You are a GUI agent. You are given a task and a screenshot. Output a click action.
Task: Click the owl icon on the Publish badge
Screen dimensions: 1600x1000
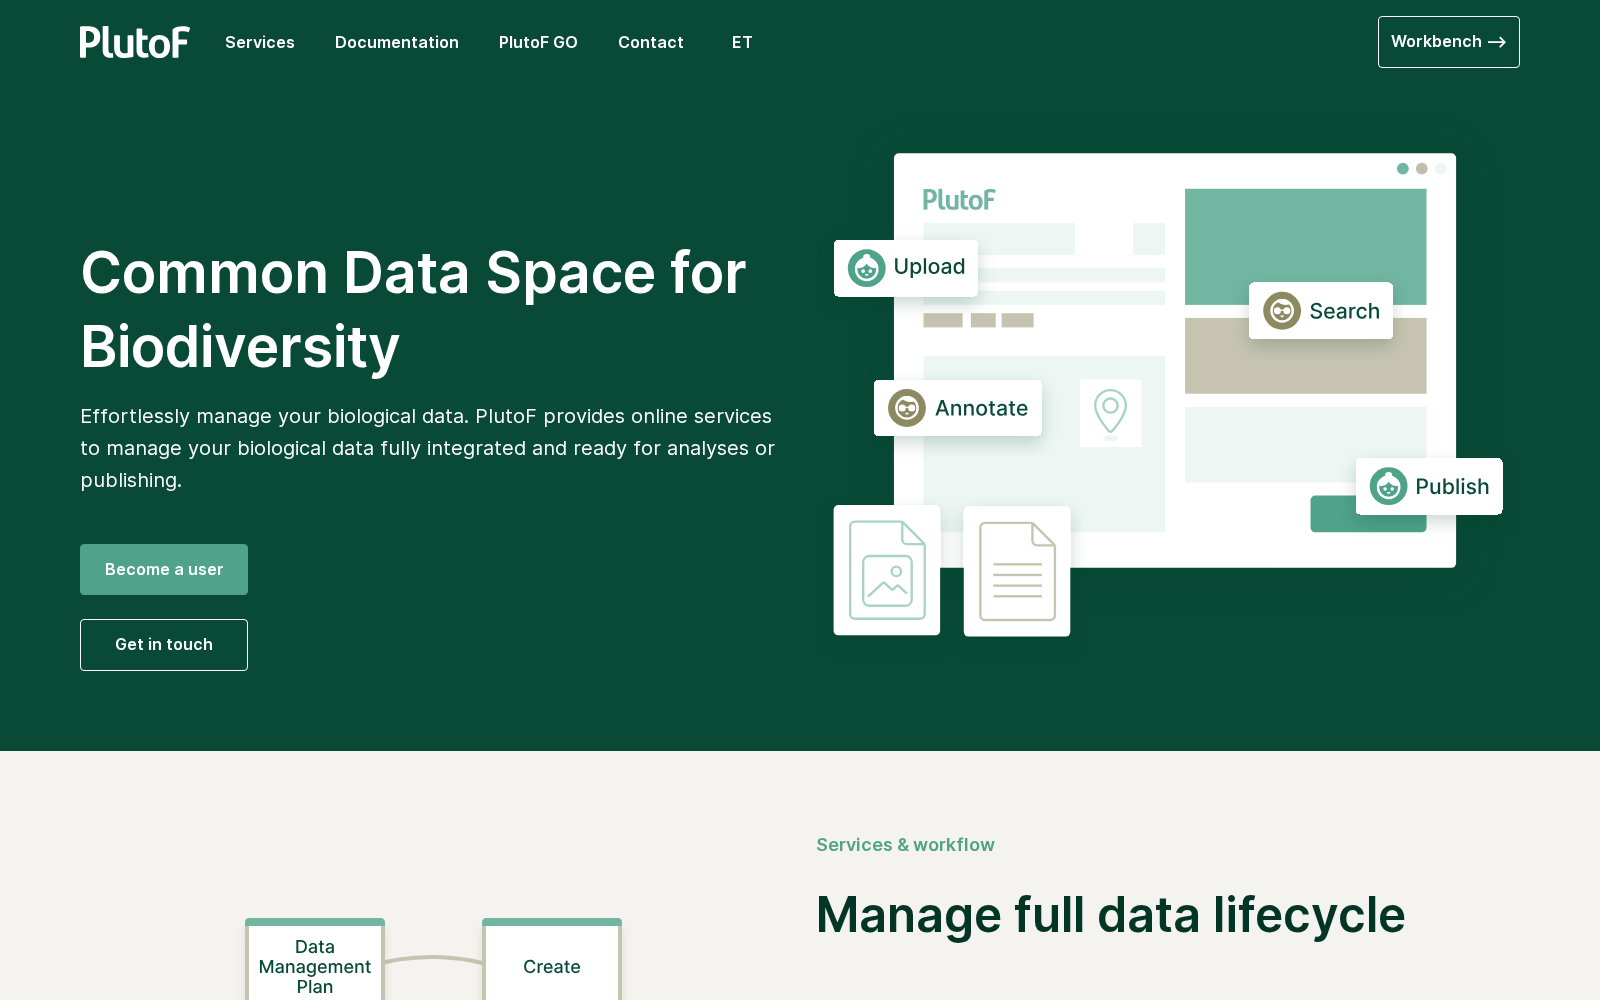pyautogui.click(x=1388, y=486)
